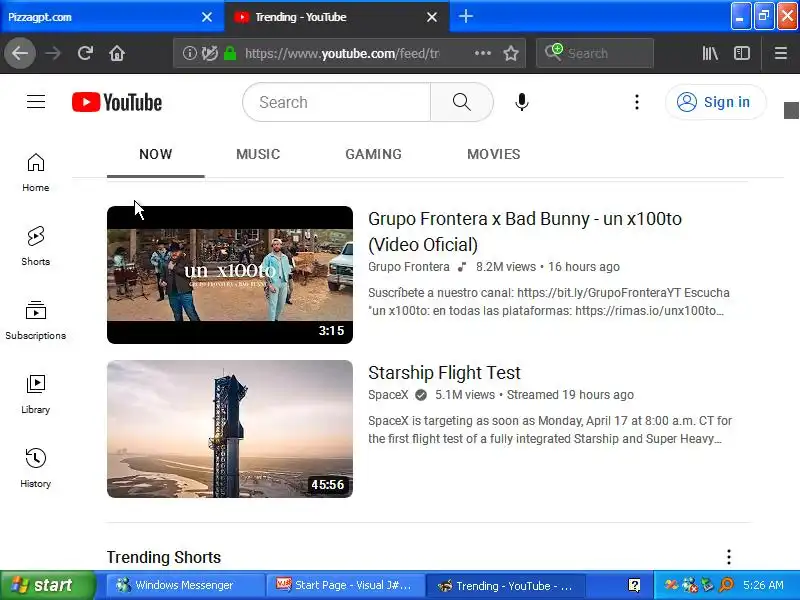Visit the Grupo Frontera channel link

[409, 267]
